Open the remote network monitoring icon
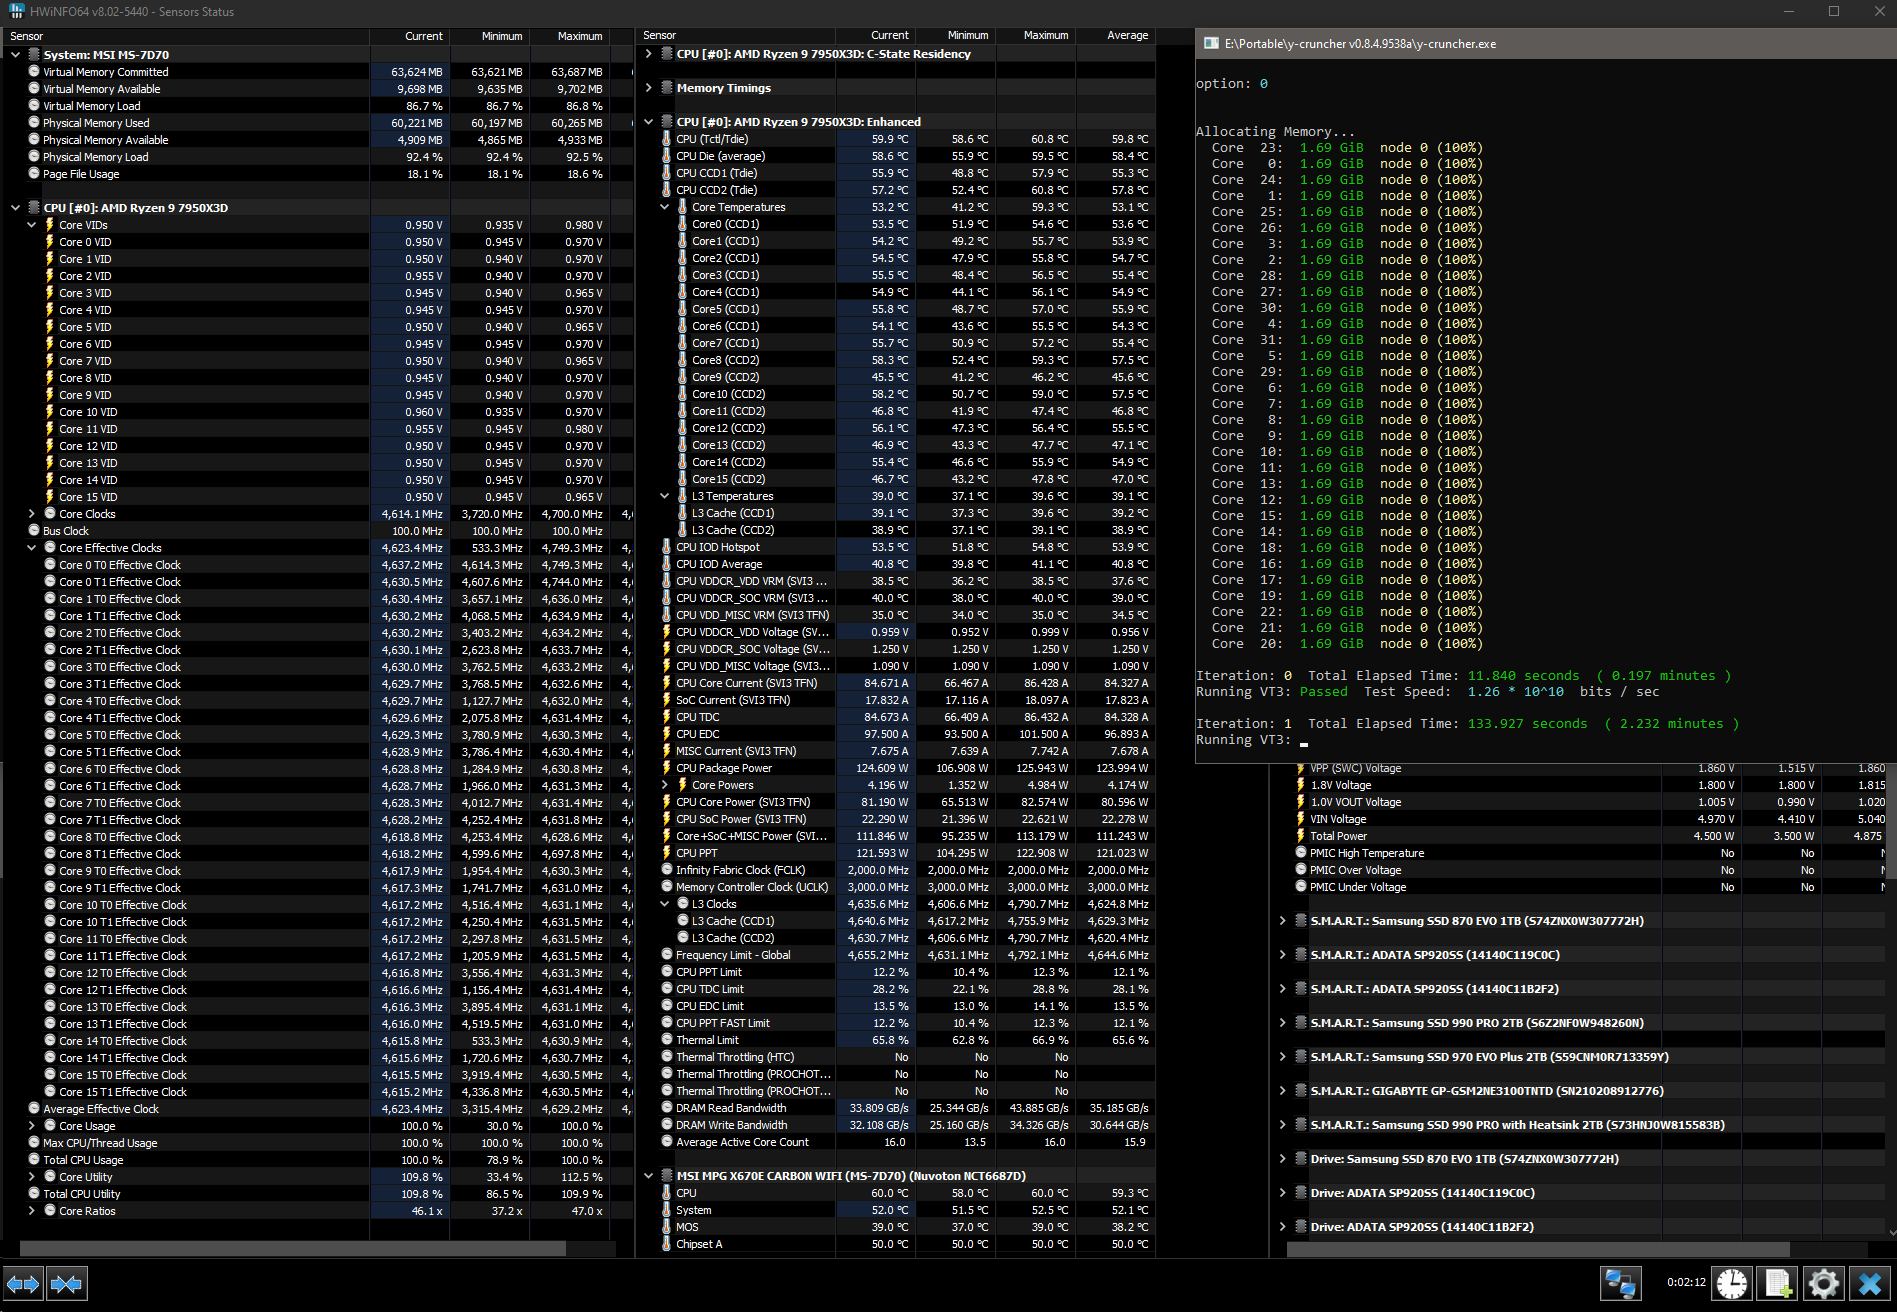The width and height of the screenshot is (1897, 1312). click(1620, 1283)
